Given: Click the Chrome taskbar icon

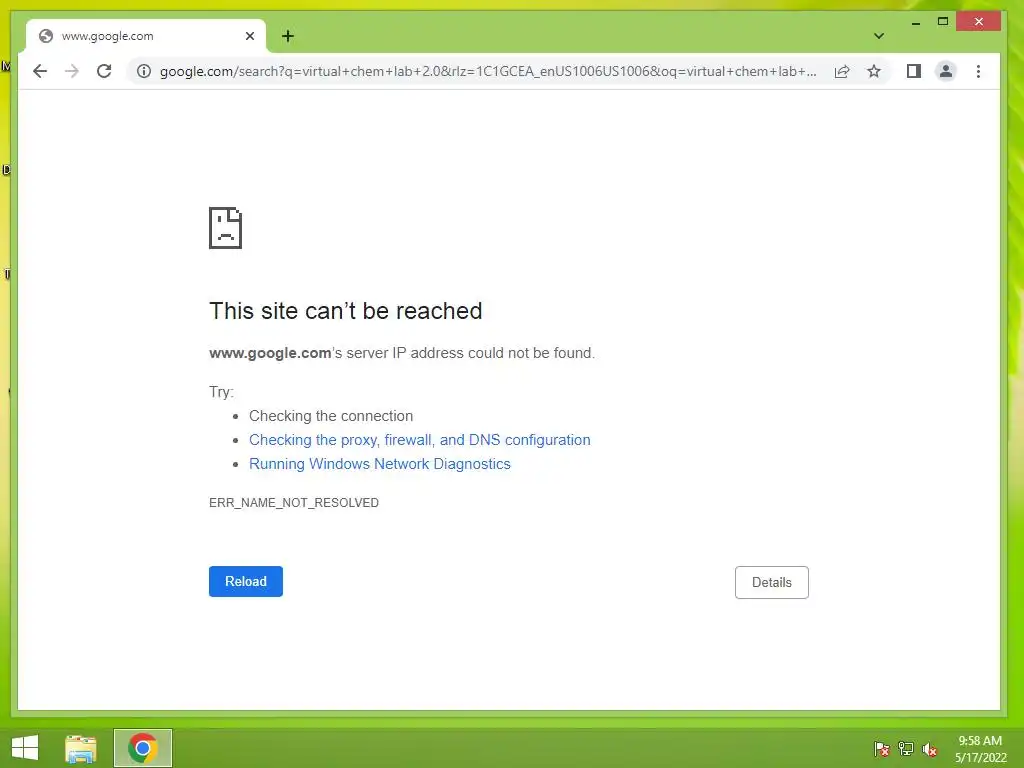Looking at the screenshot, I should point(143,748).
